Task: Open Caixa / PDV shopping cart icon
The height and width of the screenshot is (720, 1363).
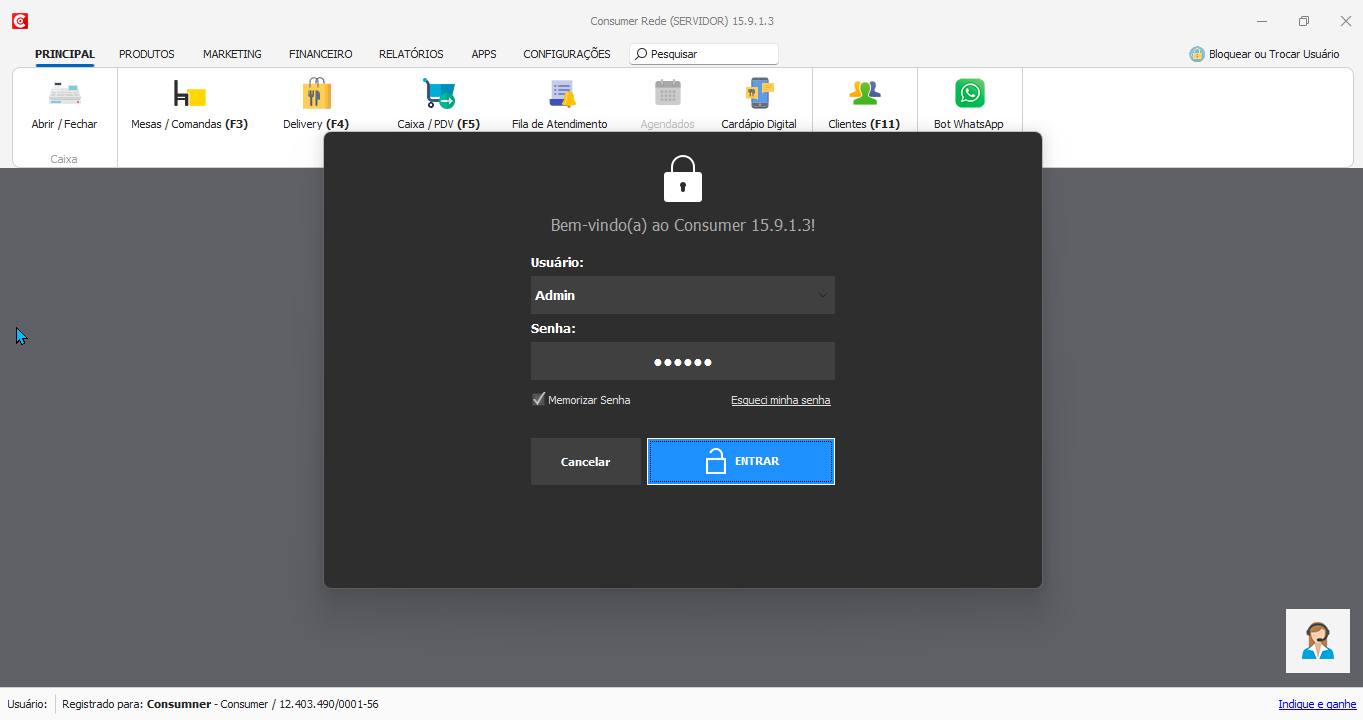Action: coord(438,94)
